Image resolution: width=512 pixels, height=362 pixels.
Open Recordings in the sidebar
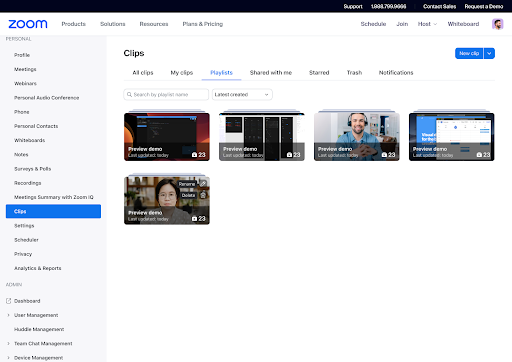click(28, 183)
